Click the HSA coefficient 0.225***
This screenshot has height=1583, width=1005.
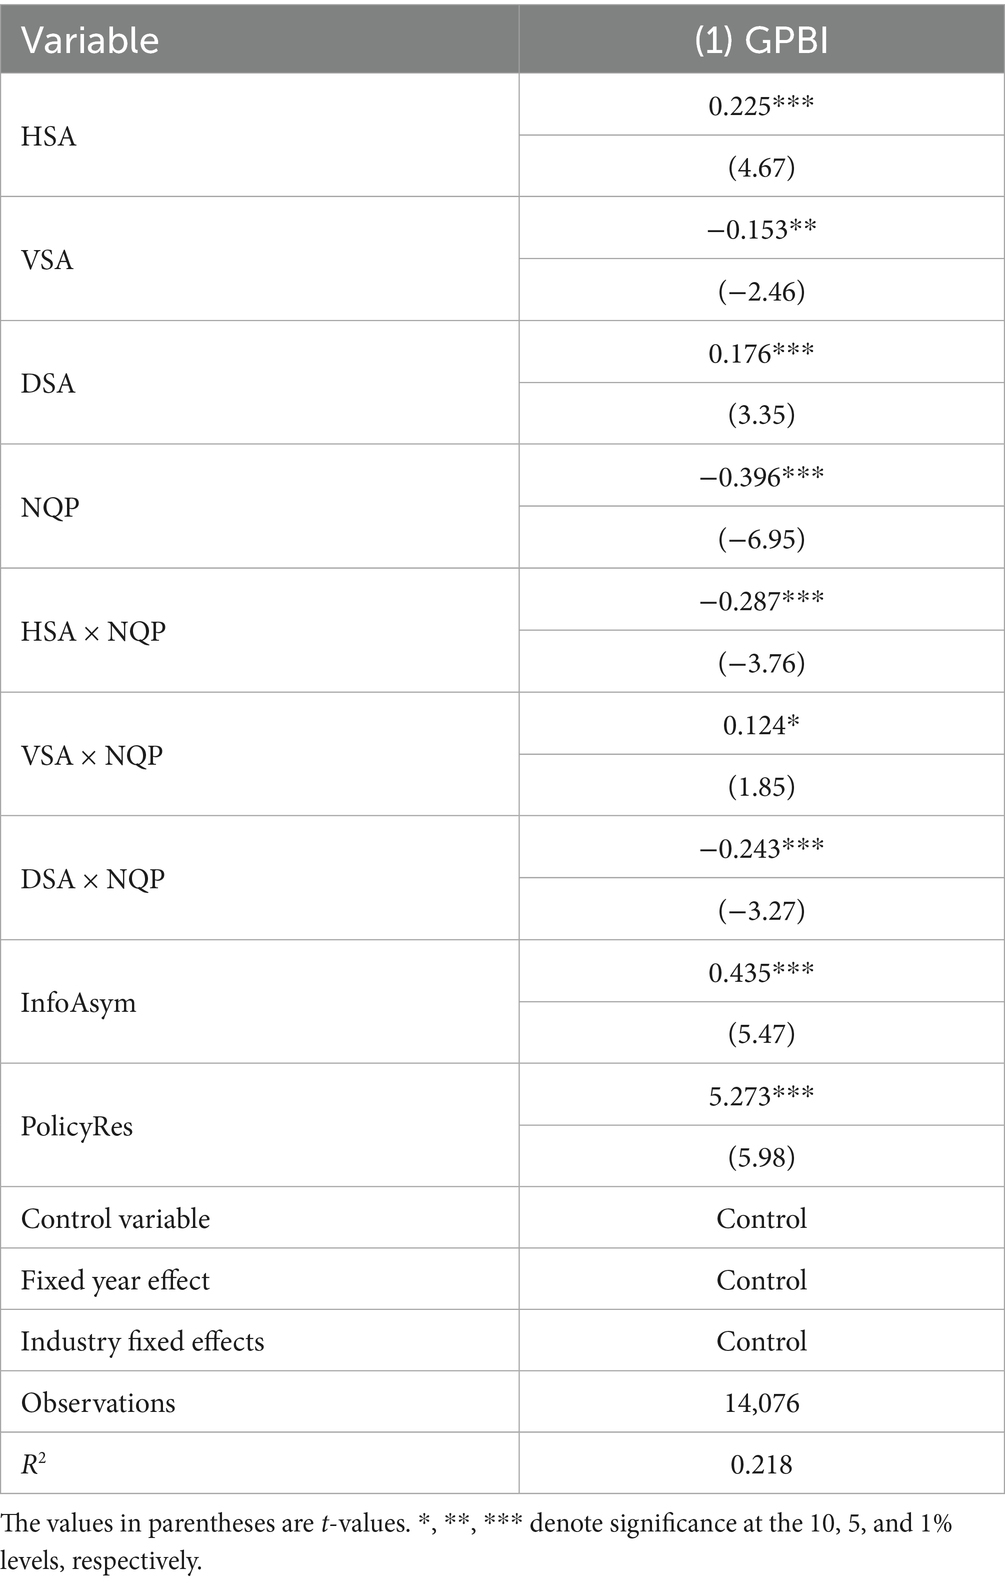(x=761, y=105)
